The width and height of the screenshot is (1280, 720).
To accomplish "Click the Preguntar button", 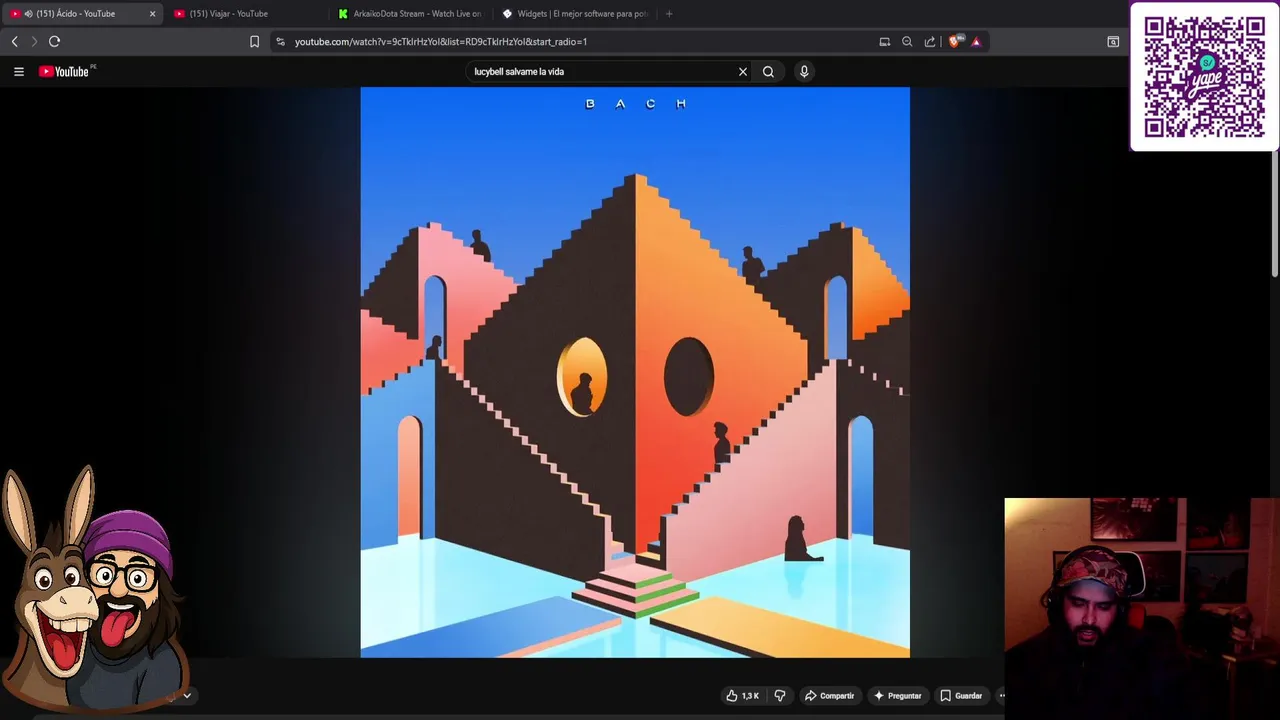I will pyautogui.click(x=898, y=696).
